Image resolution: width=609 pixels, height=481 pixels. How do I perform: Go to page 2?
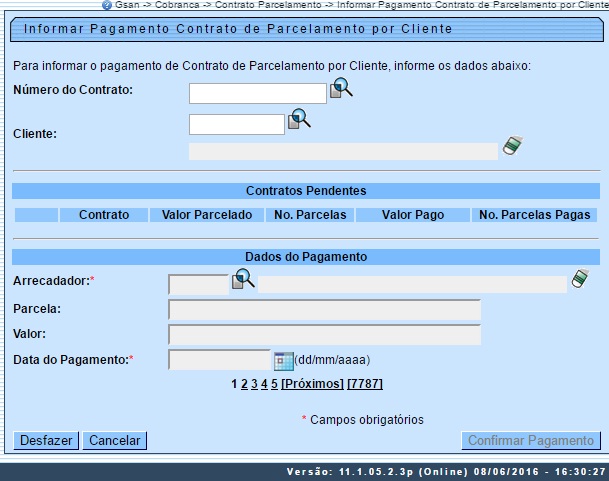pyautogui.click(x=244, y=384)
